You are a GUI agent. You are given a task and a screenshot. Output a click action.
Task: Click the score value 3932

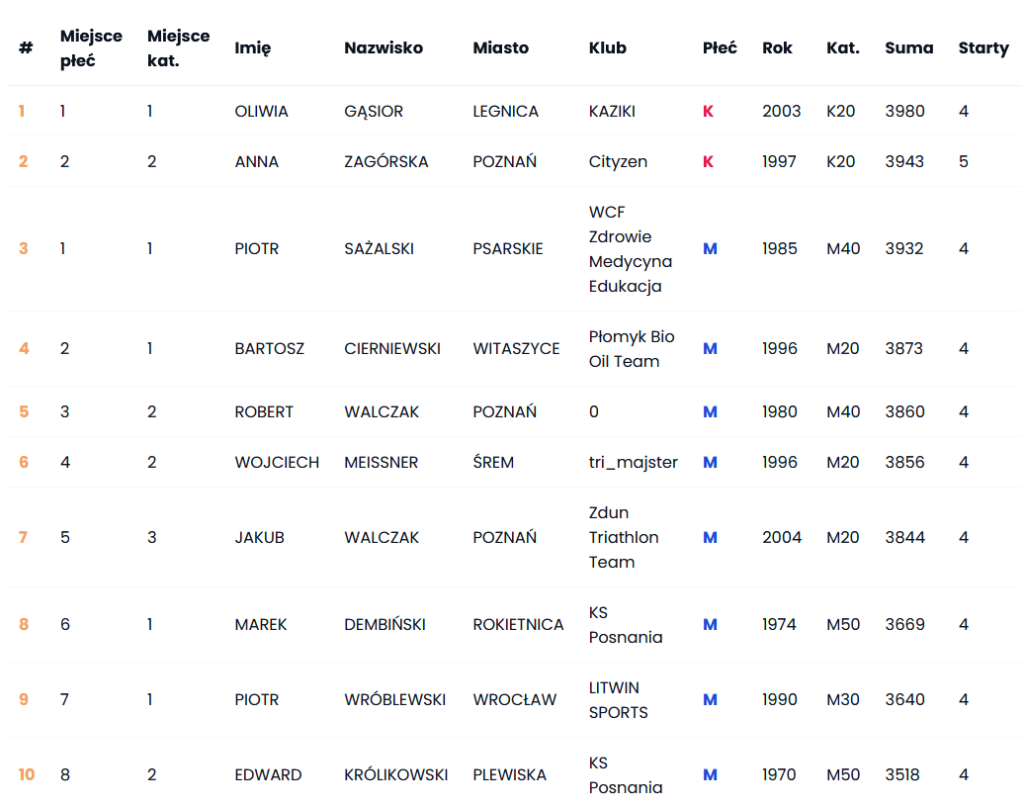pyautogui.click(x=904, y=249)
